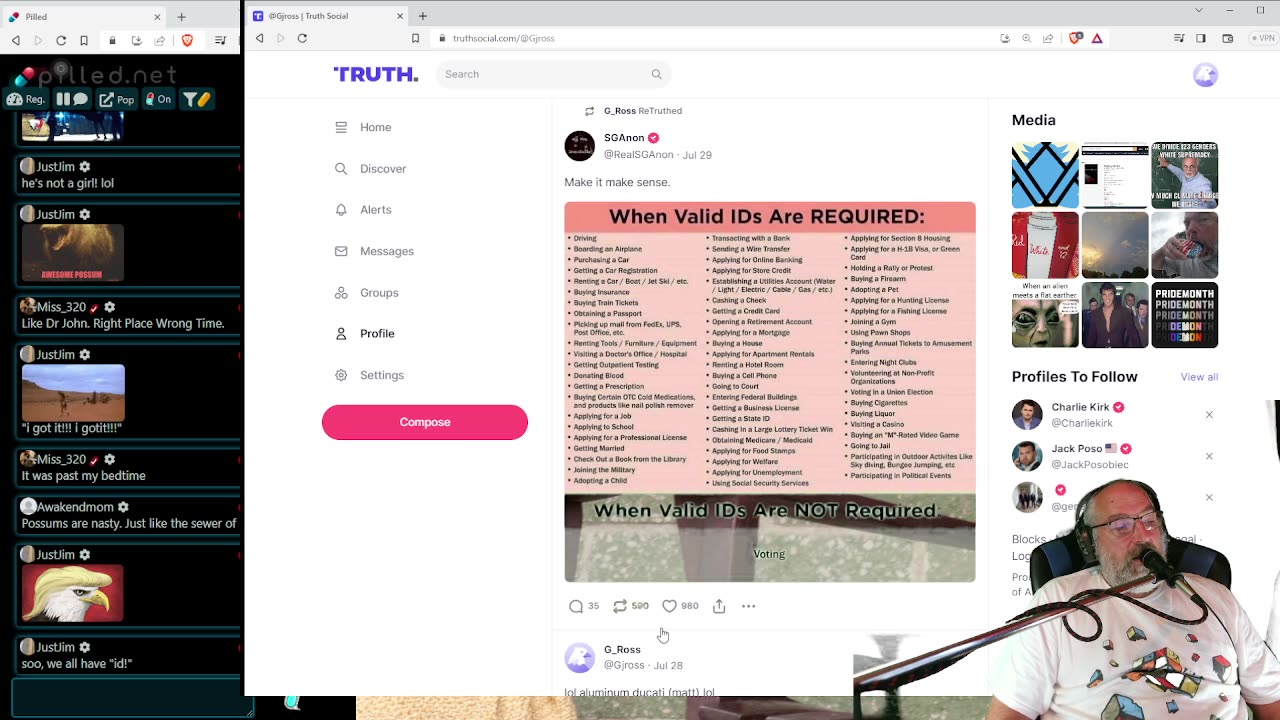This screenshot has width=1280, height=720.
Task: Open the Valid IDs image in SGAnon post
Action: click(770, 392)
